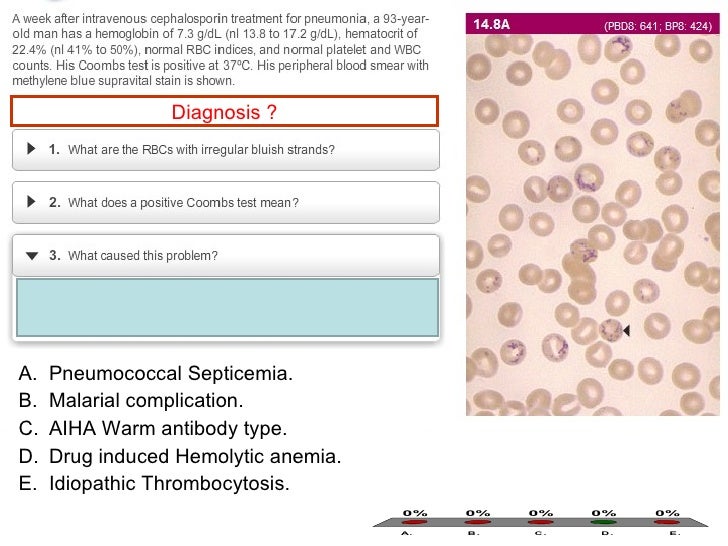Click the green poll indicator for D
This screenshot has width=728, height=546.
pos(604,522)
